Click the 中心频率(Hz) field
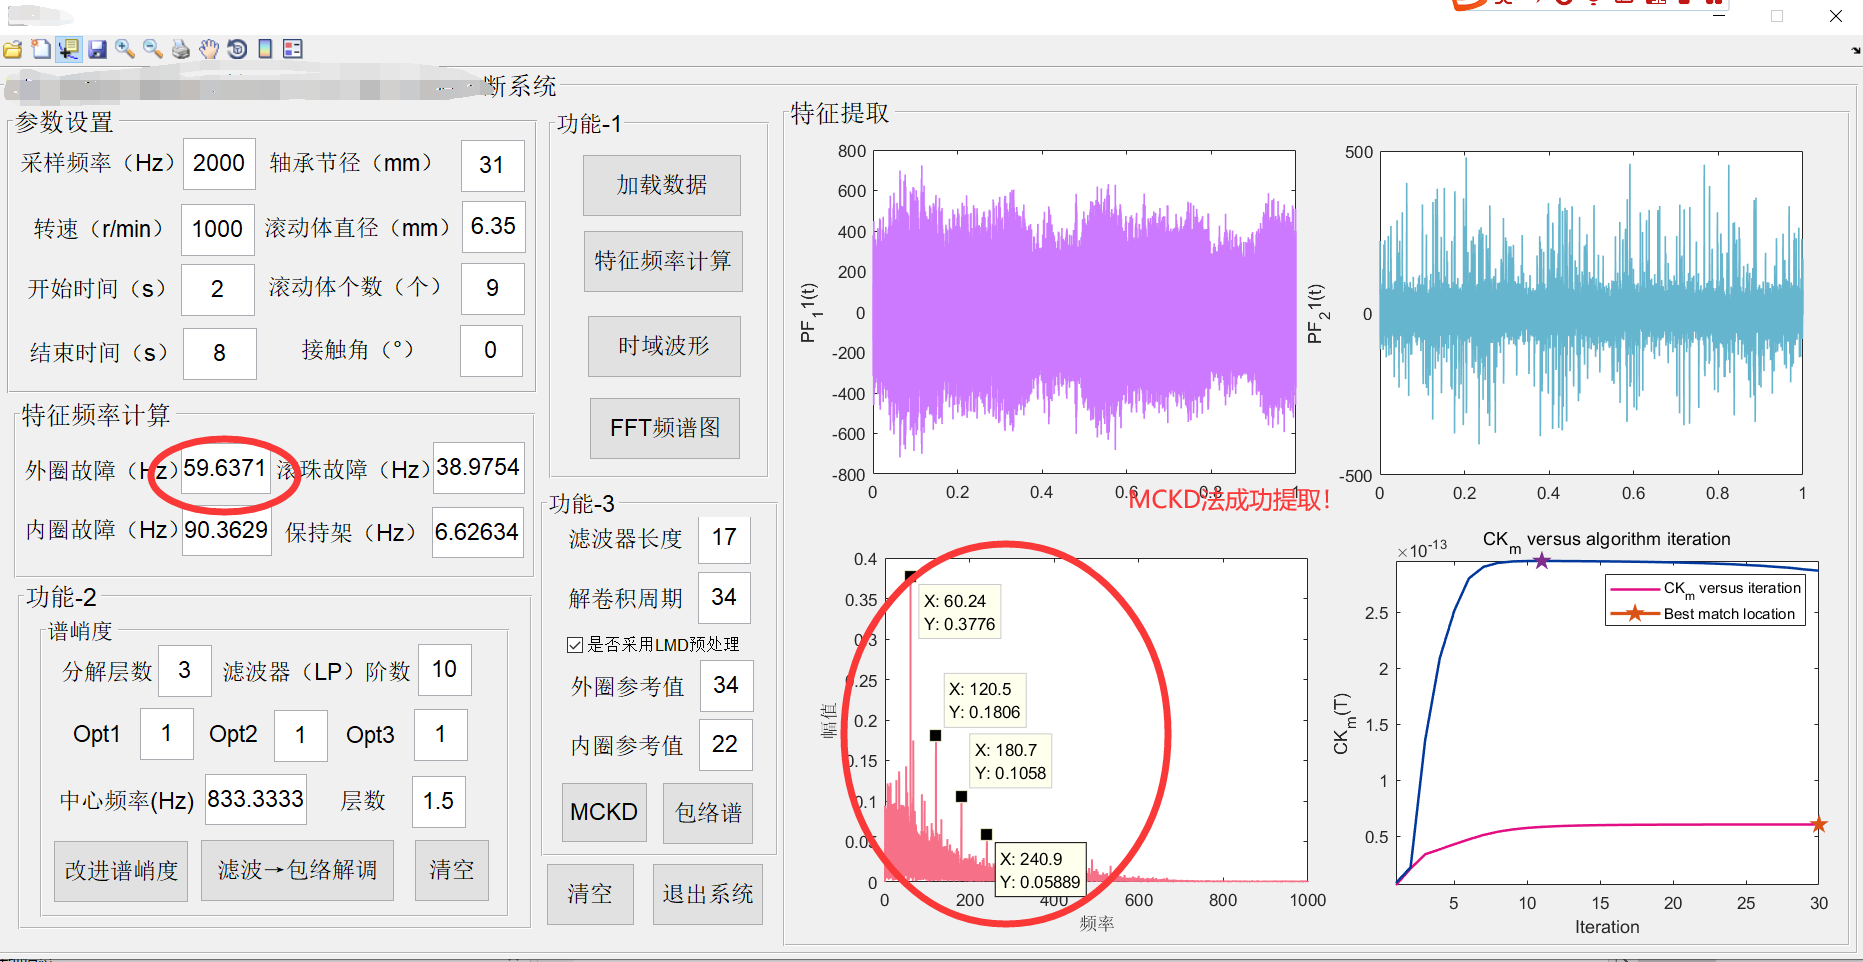Viewport: 1863px width, 962px height. click(x=256, y=800)
